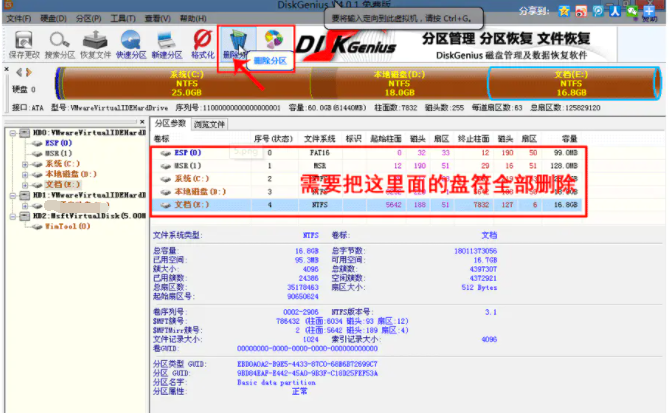Share to Weibo using the red eye icon
The width and height of the screenshot is (671, 413).
(x=581, y=11)
